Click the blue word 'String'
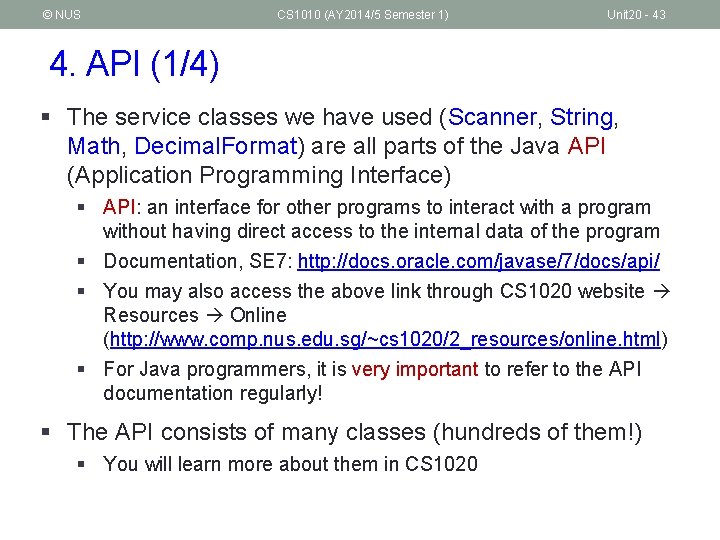Image resolution: width=720 pixels, height=540 pixels. [x=582, y=117]
